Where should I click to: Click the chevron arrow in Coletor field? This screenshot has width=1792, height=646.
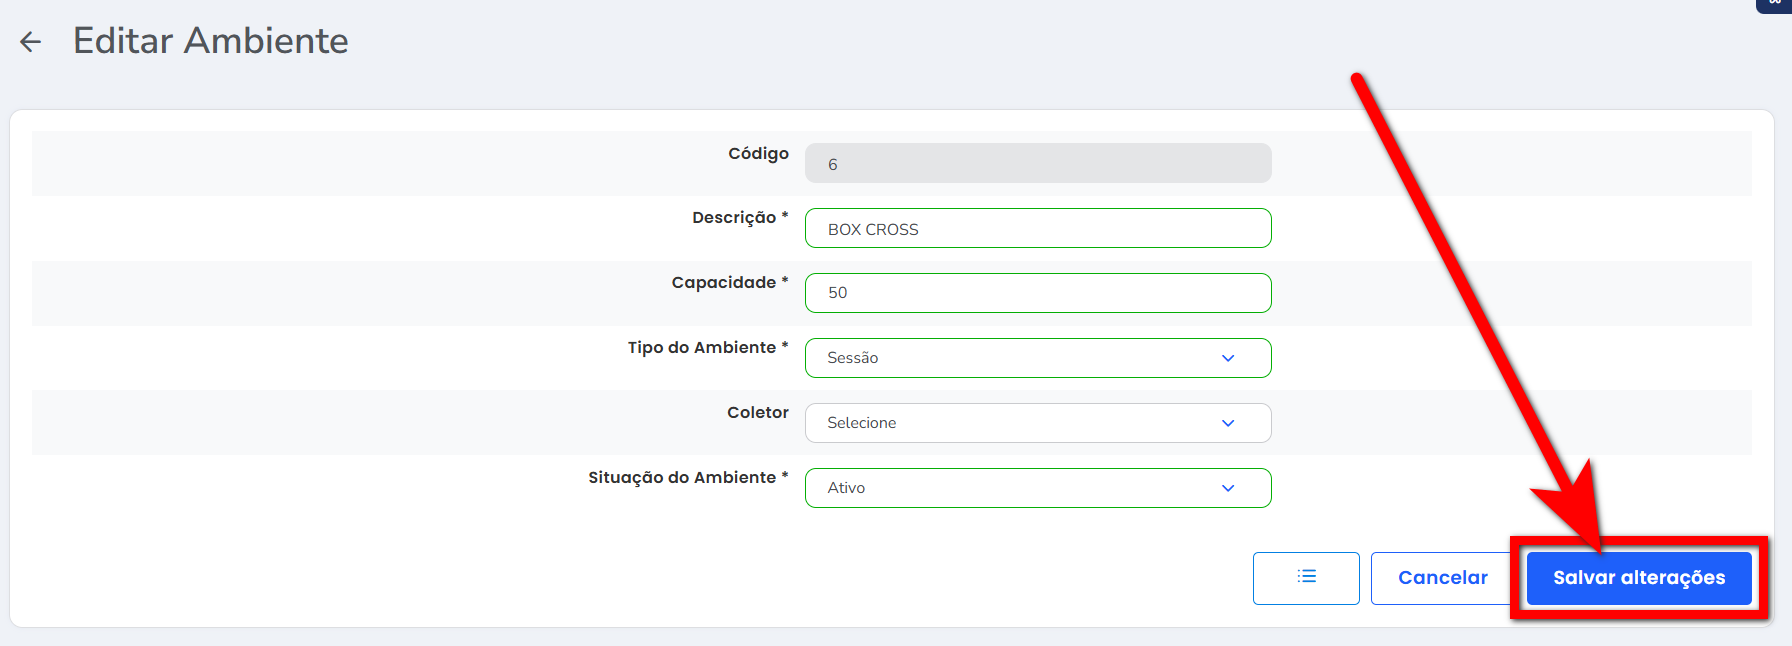pos(1228,423)
